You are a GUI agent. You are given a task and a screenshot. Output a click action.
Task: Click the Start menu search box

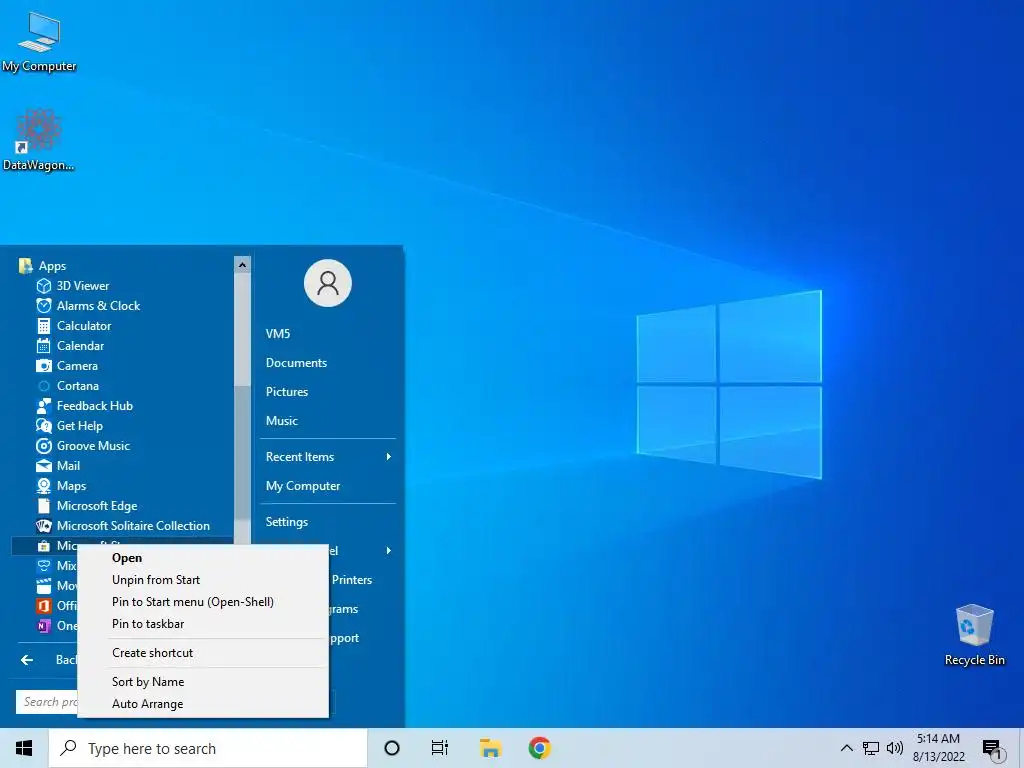coord(47,702)
